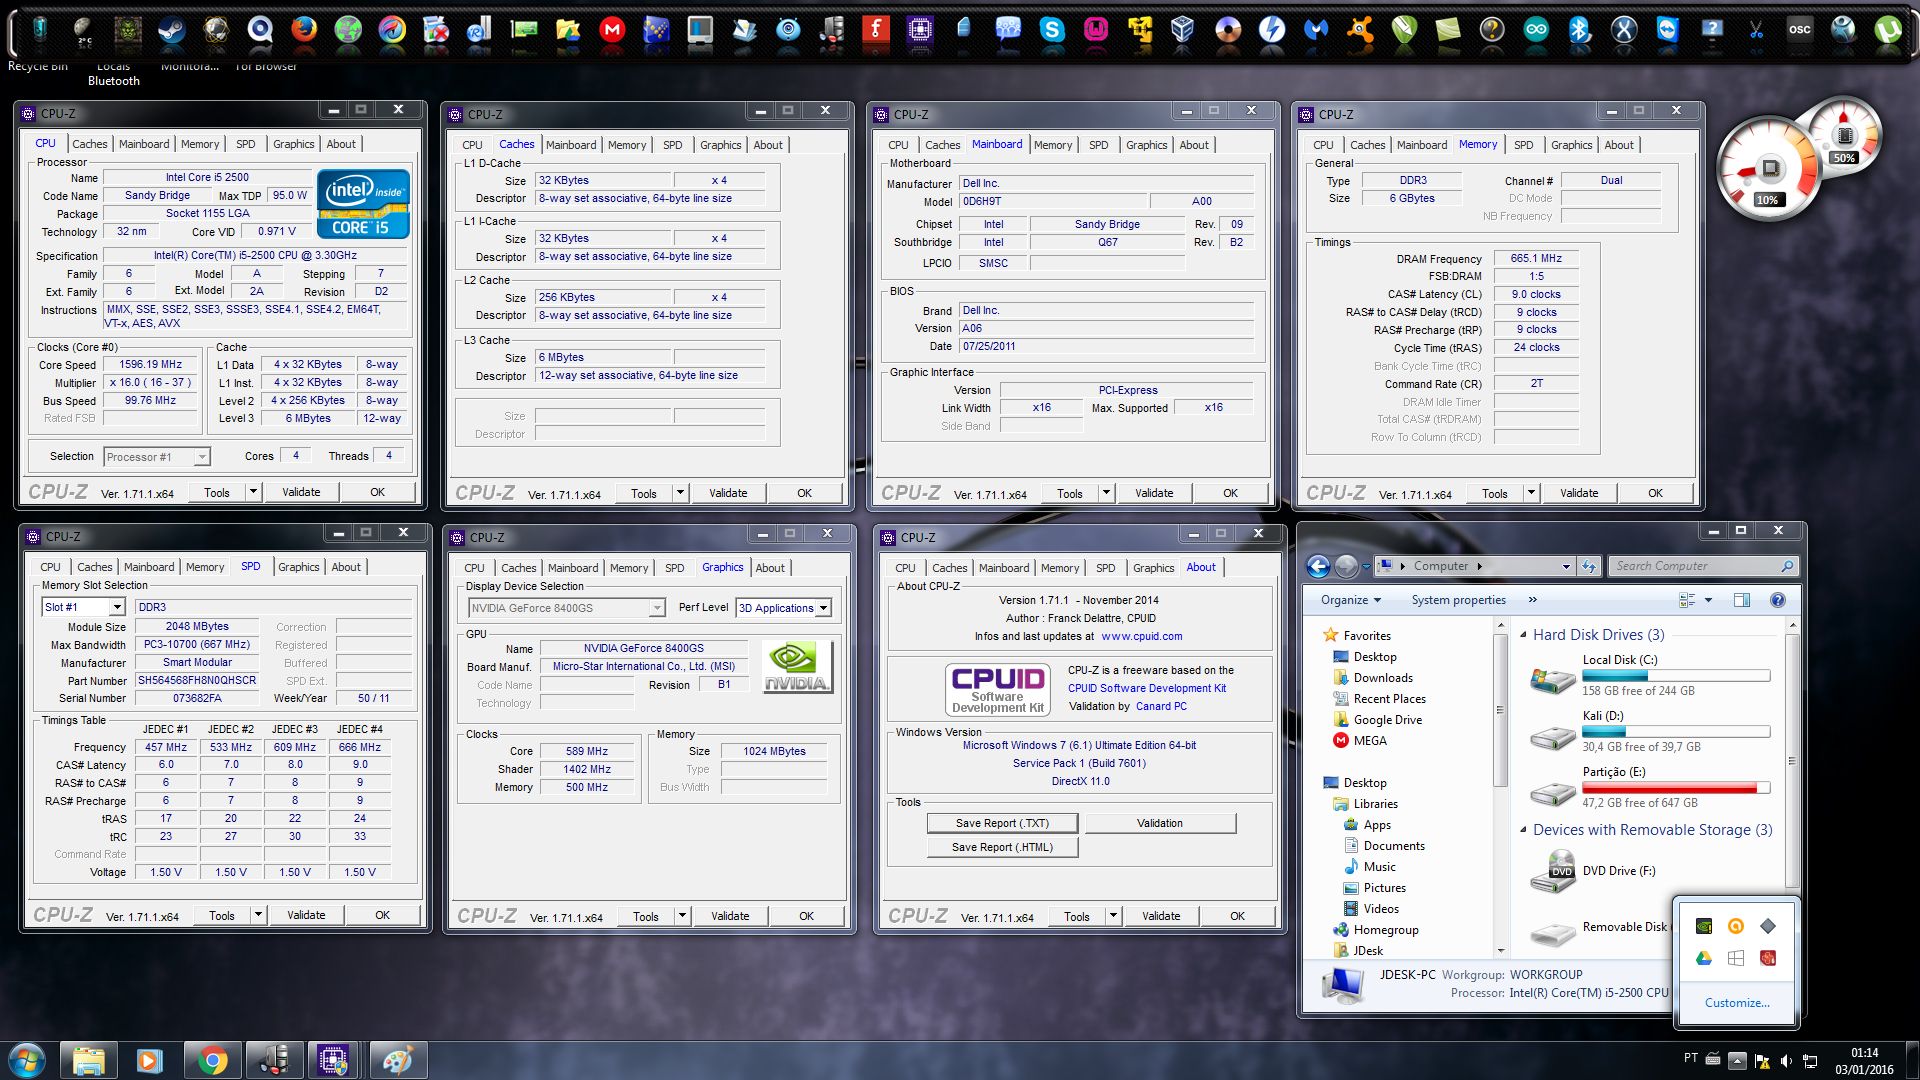Switch to the Caches tab in CPU-Z CPU window
The width and height of the screenshot is (1920, 1080).
(x=89, y=144)
